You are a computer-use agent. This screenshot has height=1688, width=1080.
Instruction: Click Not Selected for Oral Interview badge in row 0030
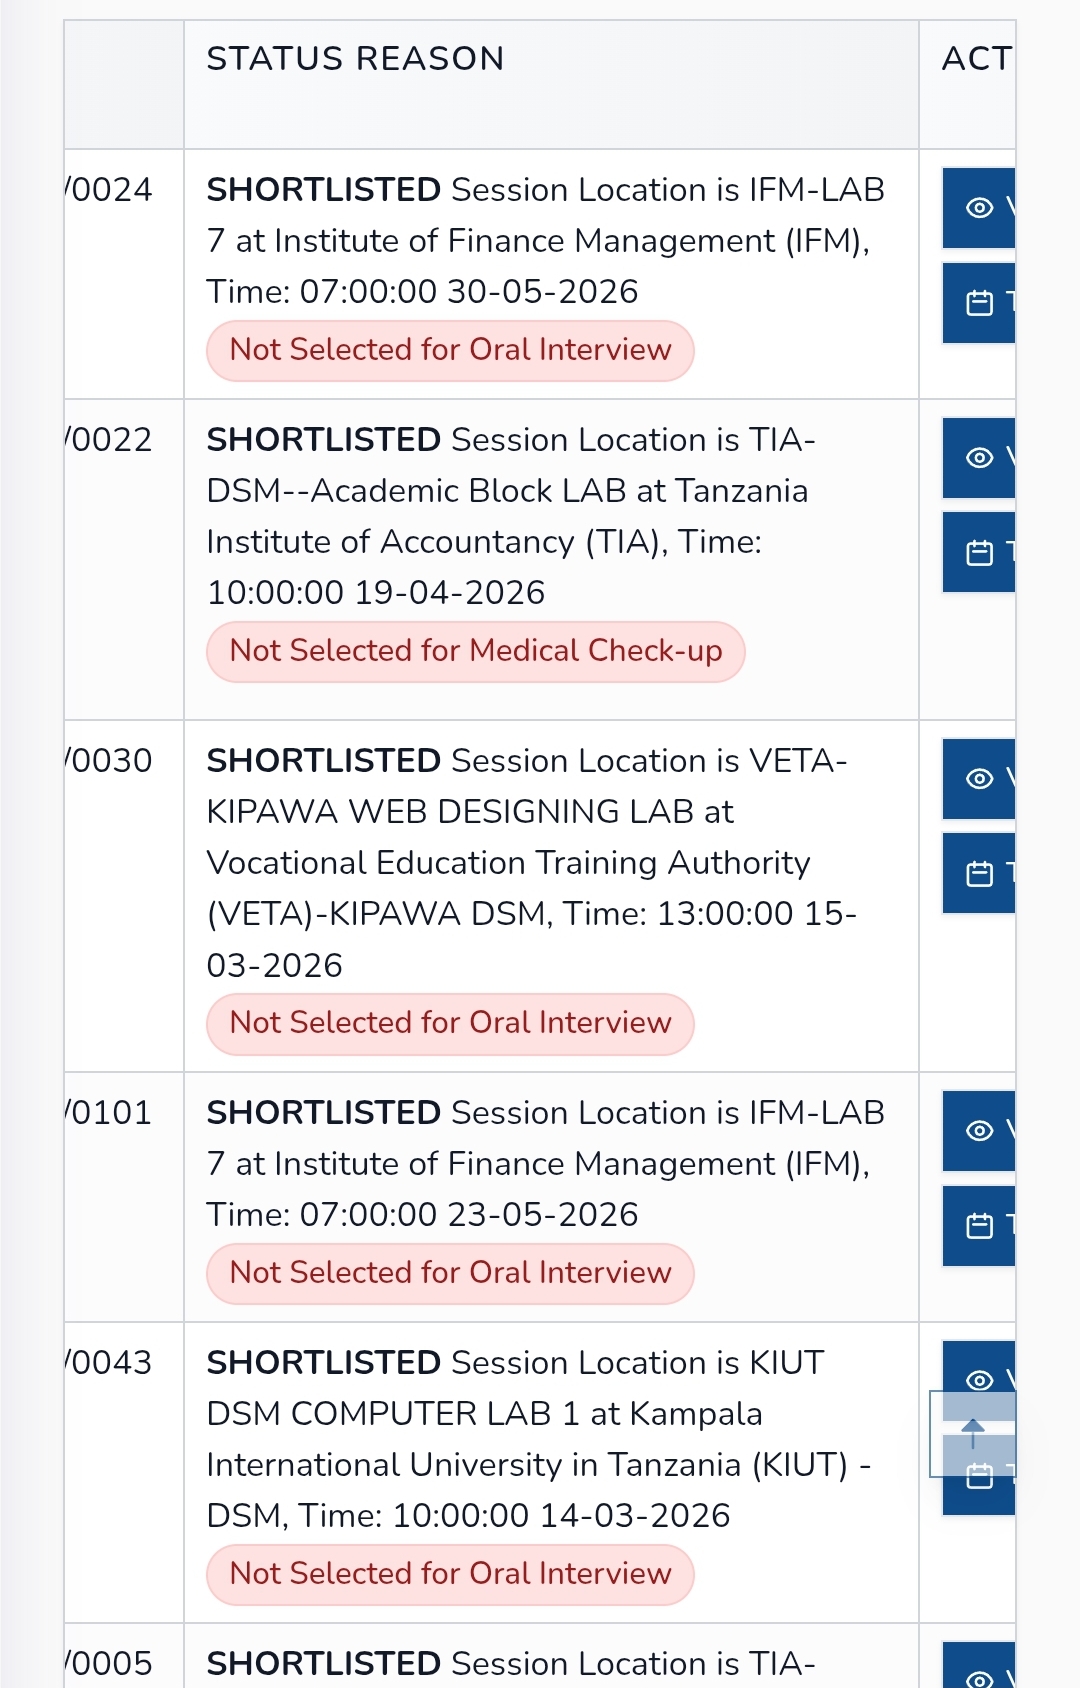(x=450, y=1024)
